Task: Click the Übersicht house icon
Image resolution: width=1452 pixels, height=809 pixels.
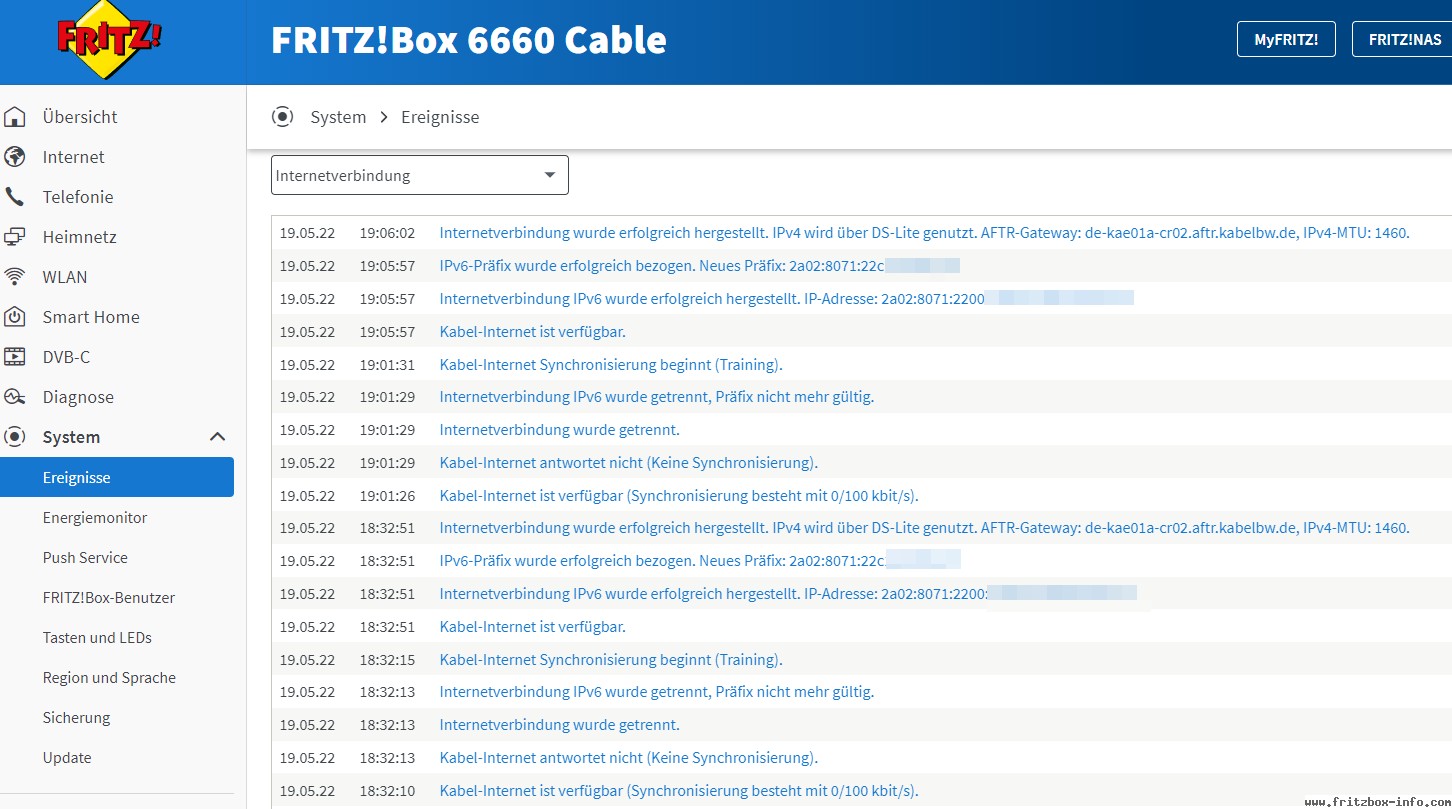Action: tap(15, 117)
